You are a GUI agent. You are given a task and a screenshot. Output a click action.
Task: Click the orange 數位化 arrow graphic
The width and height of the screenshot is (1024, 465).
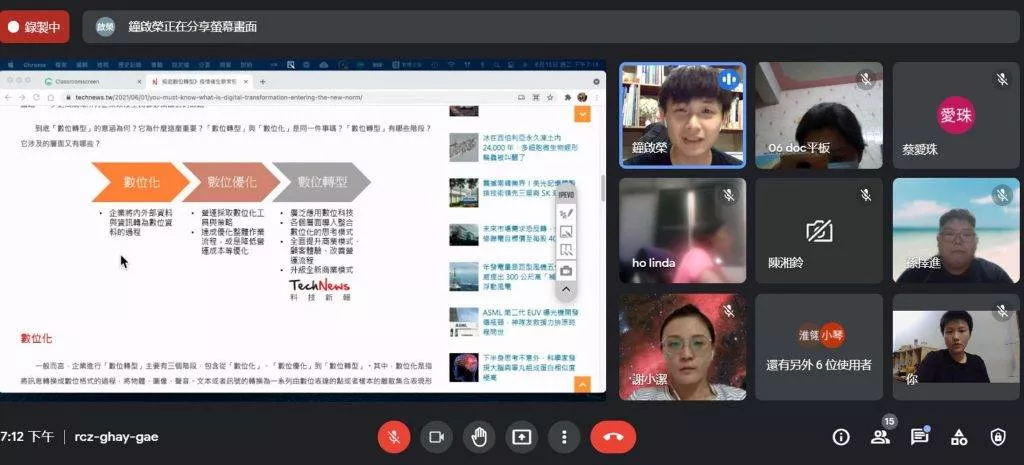(140, 182)
